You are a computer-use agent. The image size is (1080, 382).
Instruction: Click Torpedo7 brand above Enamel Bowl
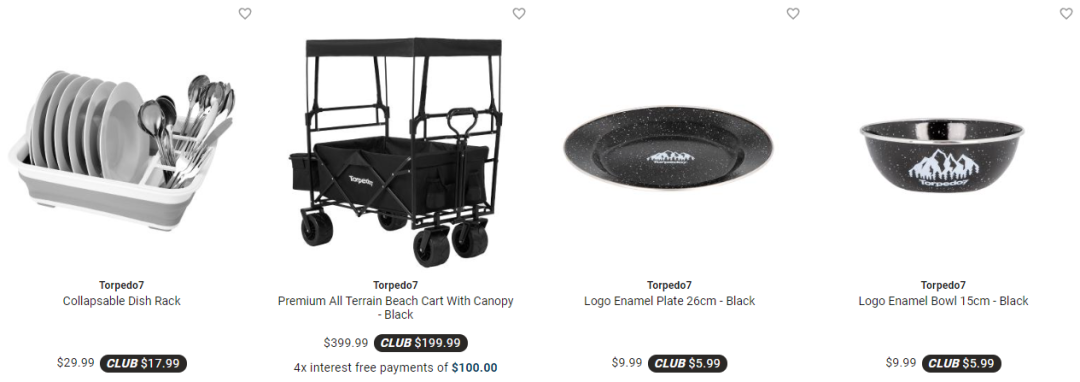(x=943, y=285)
